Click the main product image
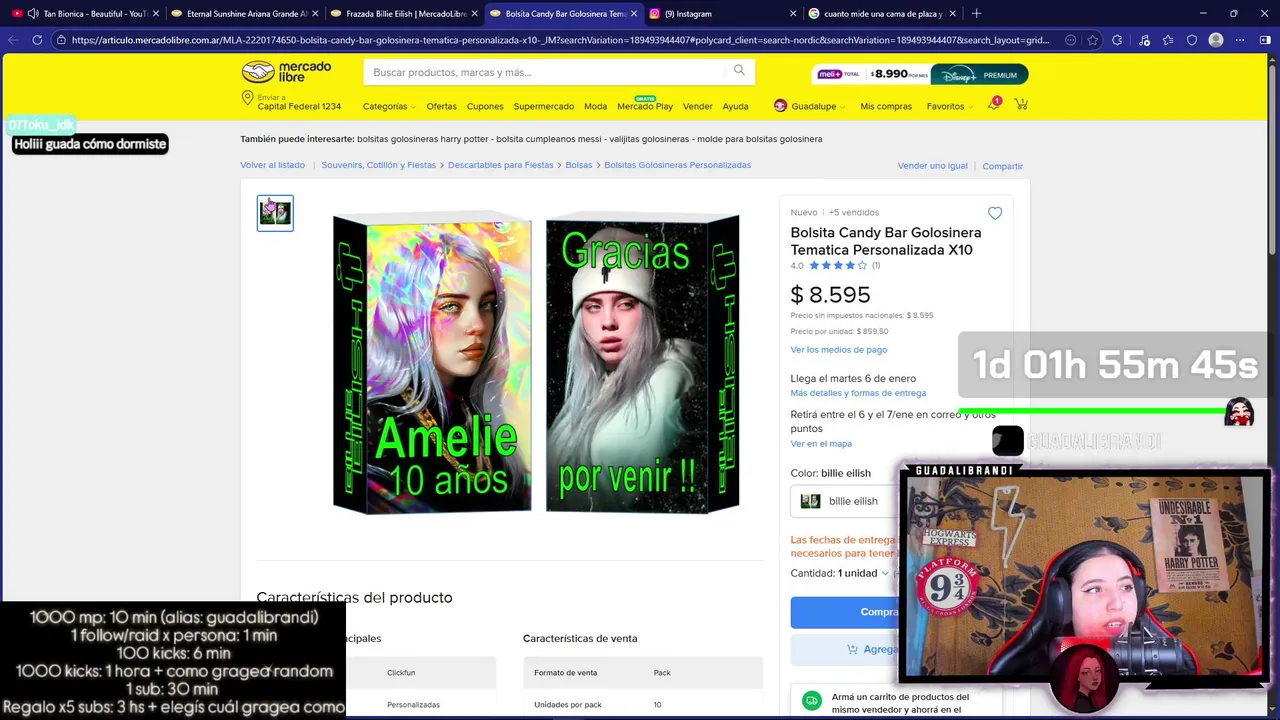 point(536,363)
